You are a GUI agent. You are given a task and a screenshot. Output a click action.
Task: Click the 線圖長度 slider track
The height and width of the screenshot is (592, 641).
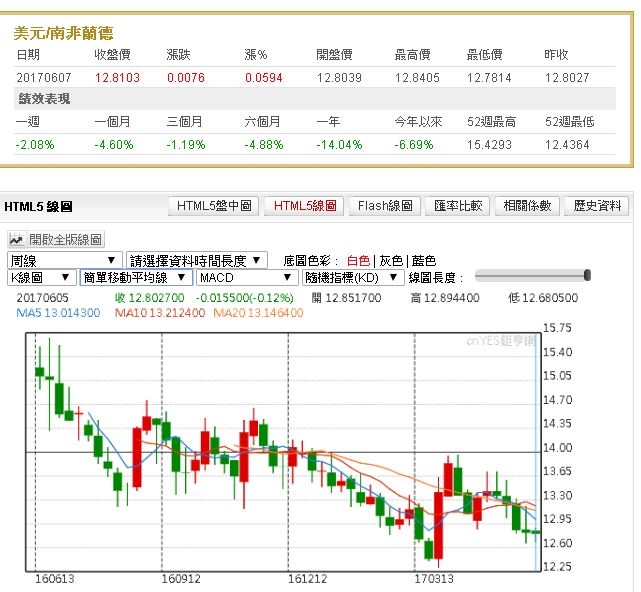532,276
